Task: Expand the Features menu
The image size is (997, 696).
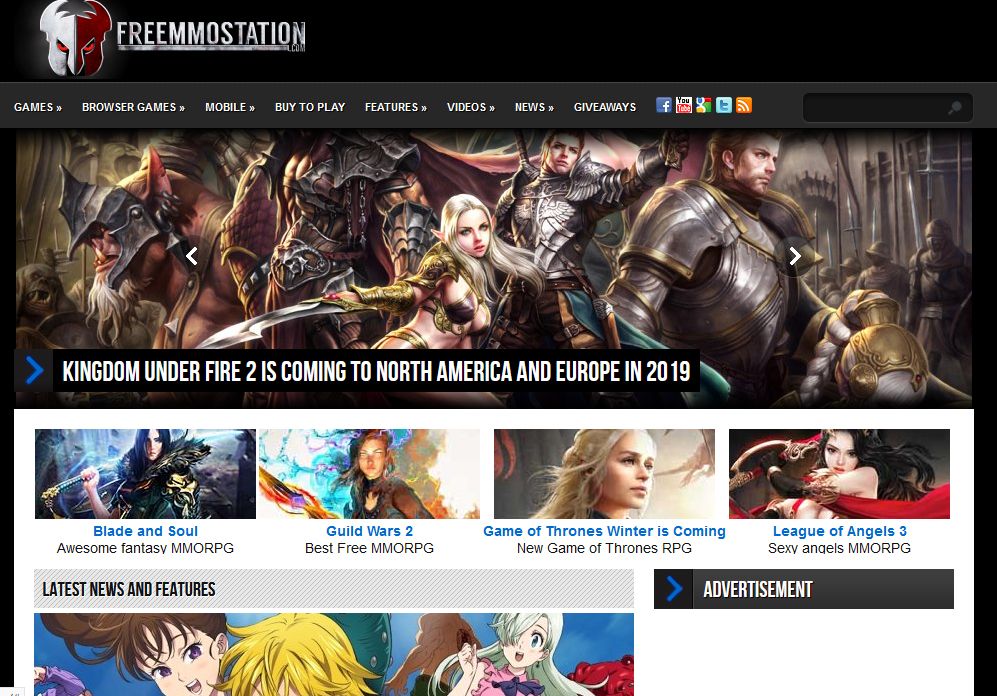Action: pyautogui.click(x=395, y=107)
